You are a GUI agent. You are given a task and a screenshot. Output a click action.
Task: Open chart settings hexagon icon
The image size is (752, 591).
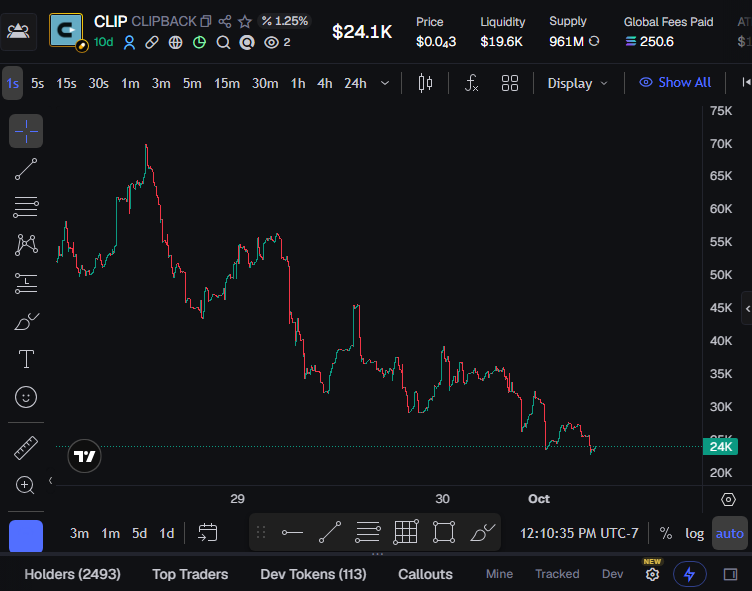tap(728, 499)
